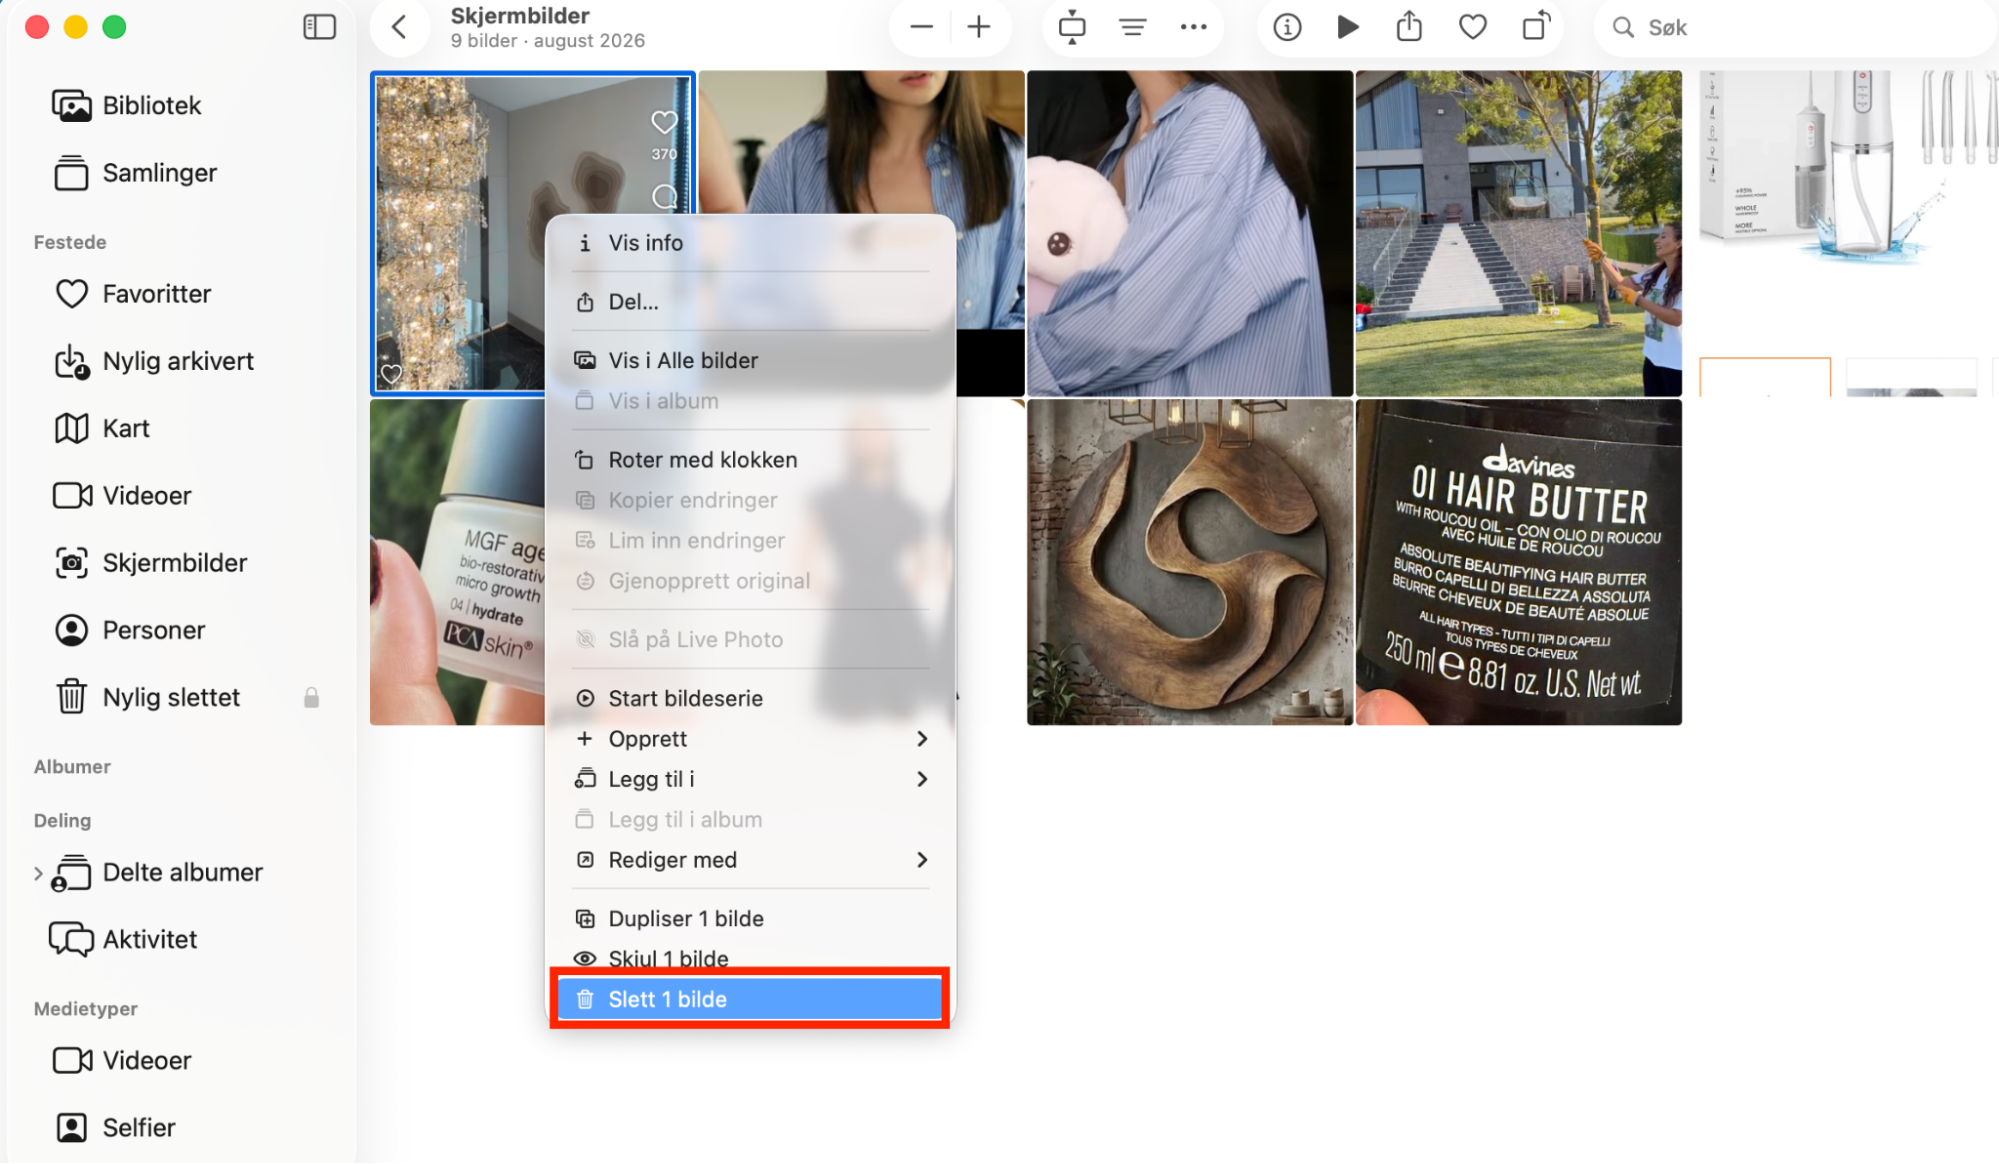The image size is (1999, 1164).
Task: Expand the Rediger med submenu
Action: pos(750,860)
